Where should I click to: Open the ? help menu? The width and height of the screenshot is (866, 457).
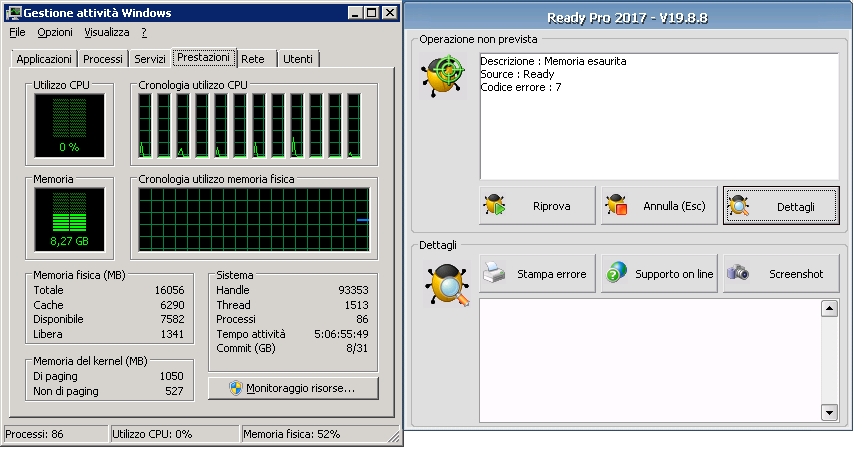pyautogui.click(x=144, y=32)
